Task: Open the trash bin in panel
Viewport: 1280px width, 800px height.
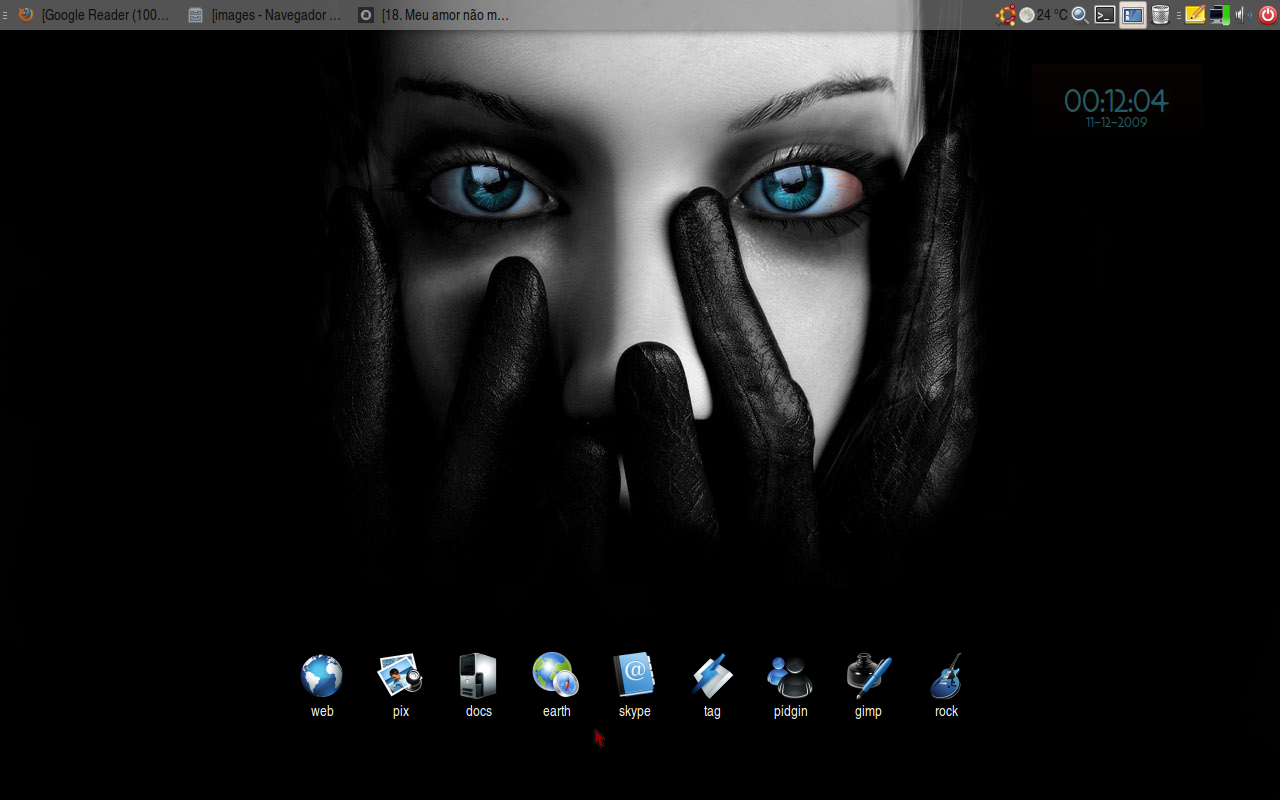Action: click(x=1160, y=15)
